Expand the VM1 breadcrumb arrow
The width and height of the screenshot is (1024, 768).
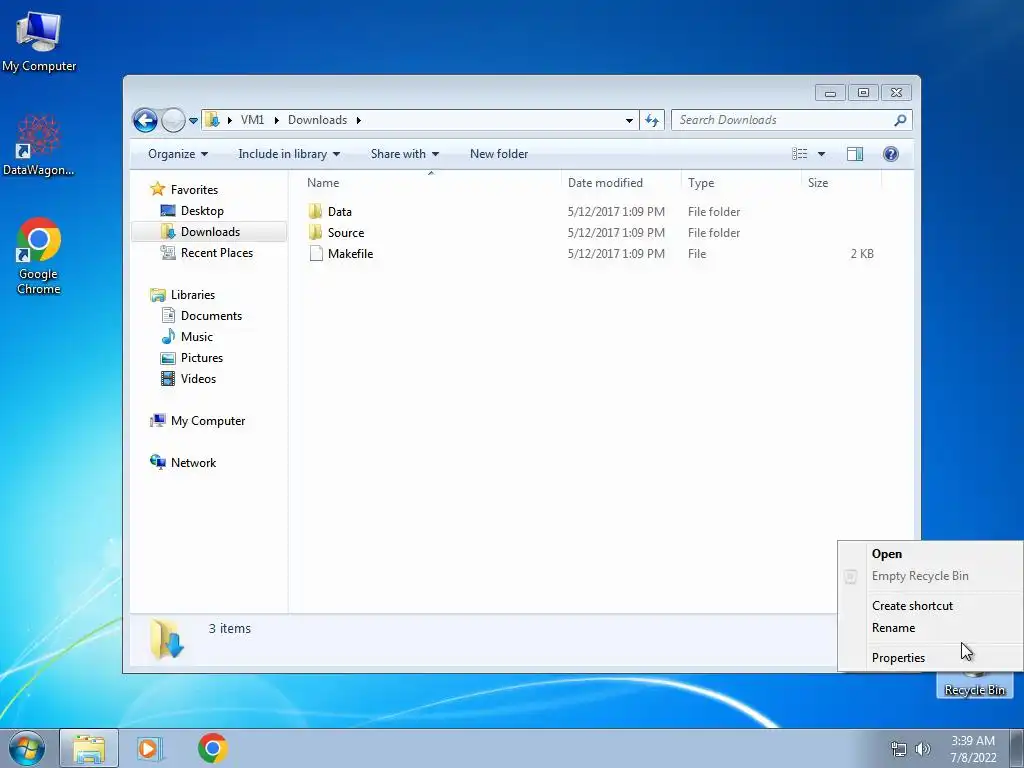tap(276, 120)
